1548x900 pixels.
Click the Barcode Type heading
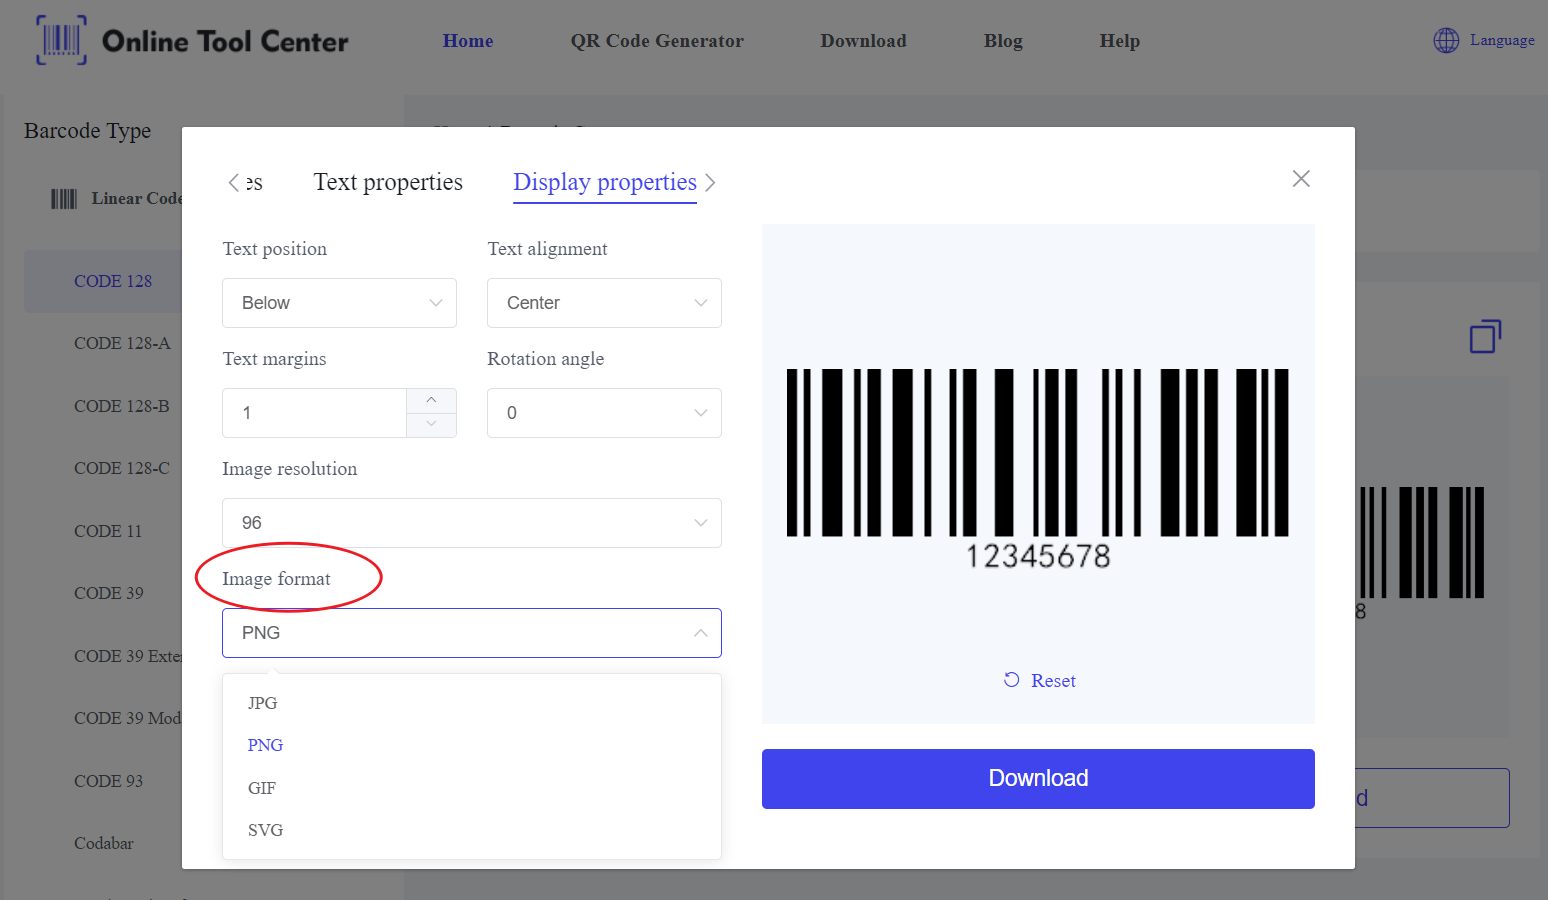(88, 131)
